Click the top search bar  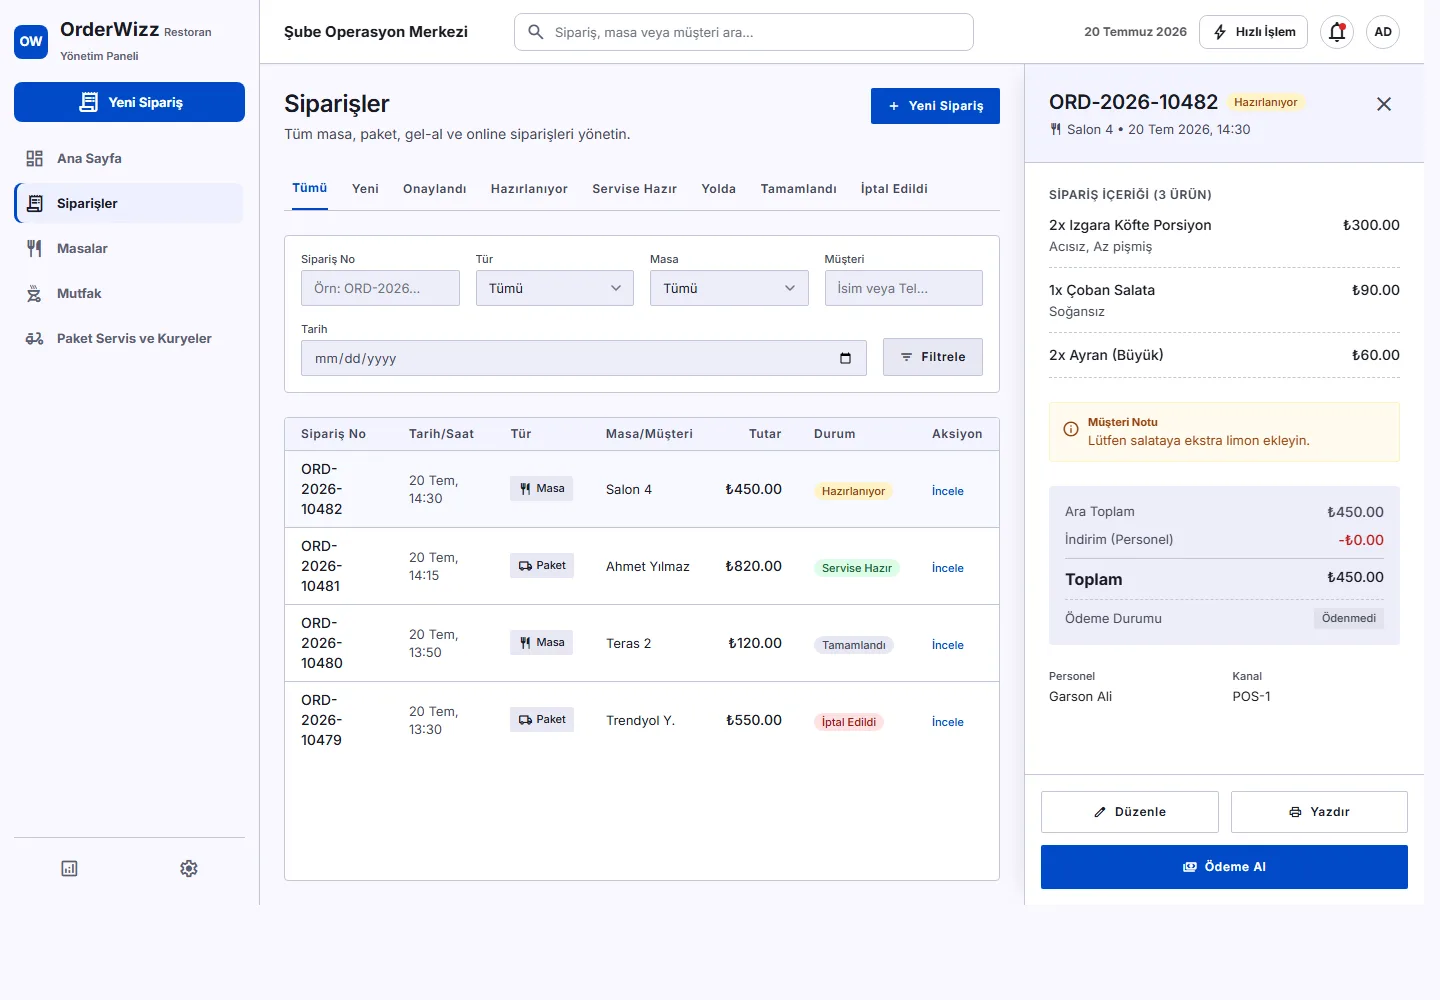coord(744,32)
